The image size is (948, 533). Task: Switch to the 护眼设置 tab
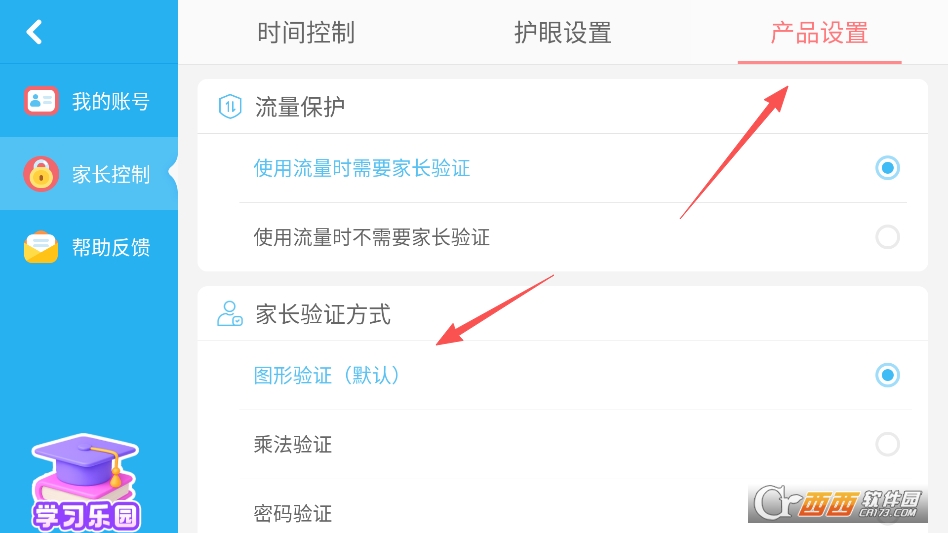563,33
